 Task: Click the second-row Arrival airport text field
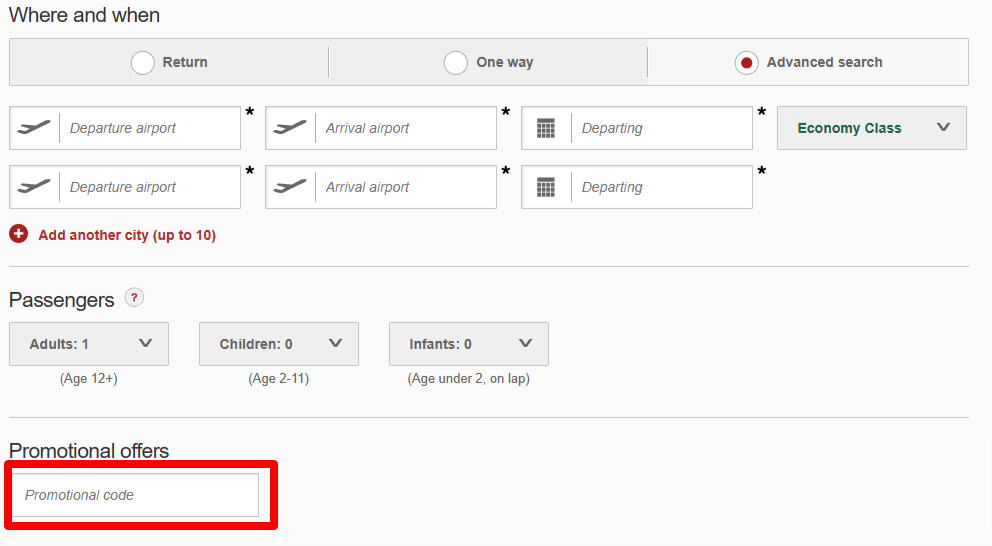click(406, 187)
